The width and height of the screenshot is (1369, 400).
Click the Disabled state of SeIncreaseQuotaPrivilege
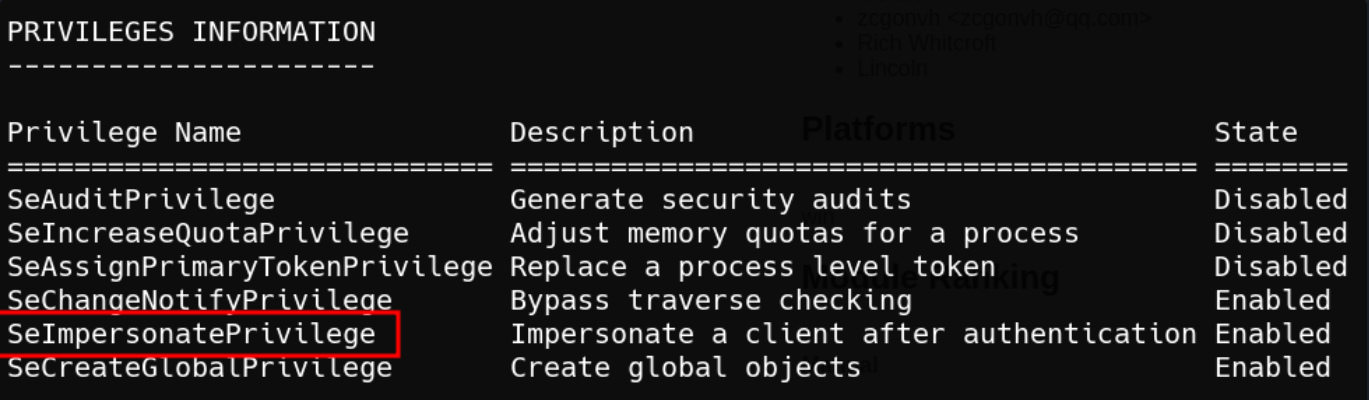pos(1280,234)
